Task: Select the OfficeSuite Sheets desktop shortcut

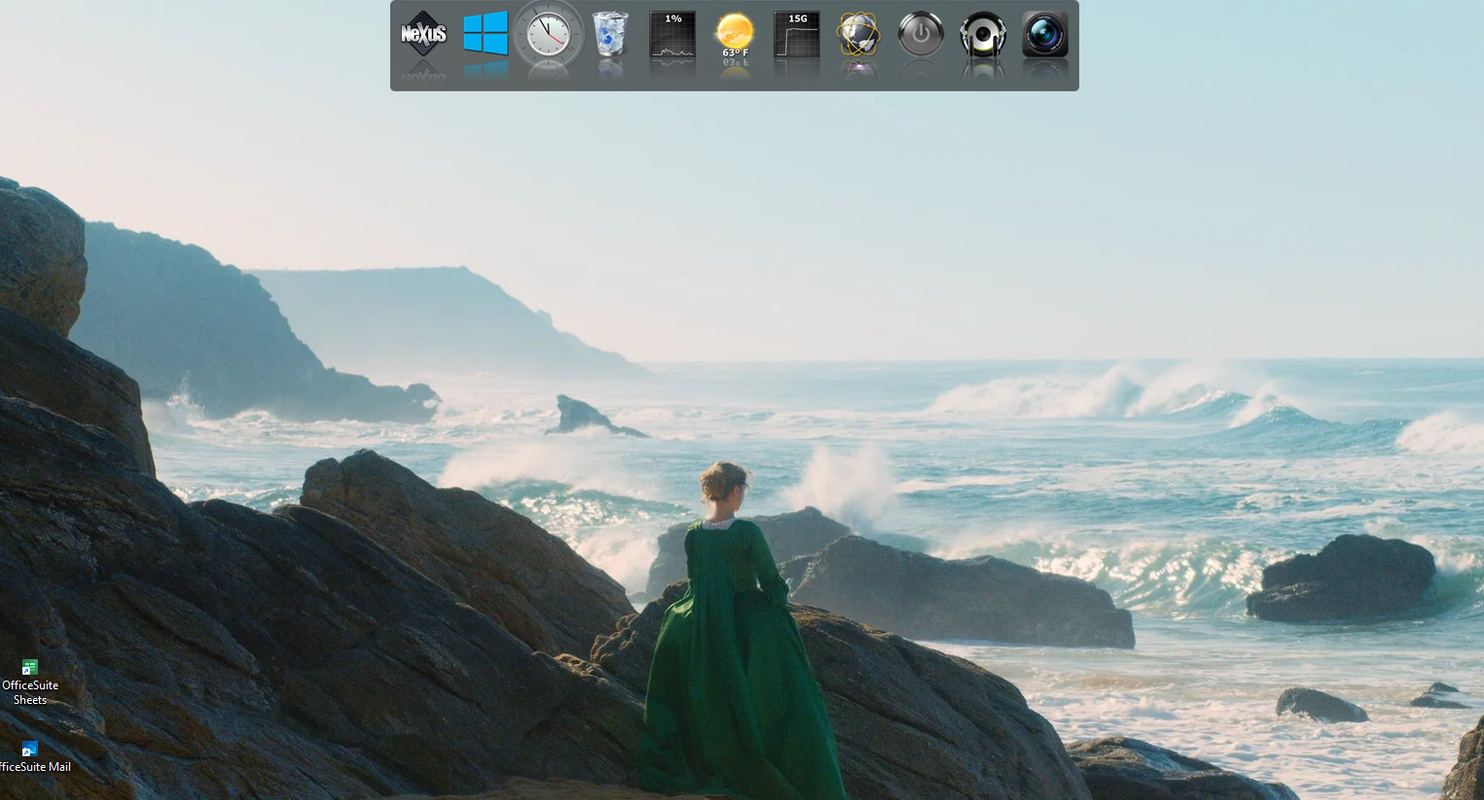Action: [29, 683]
